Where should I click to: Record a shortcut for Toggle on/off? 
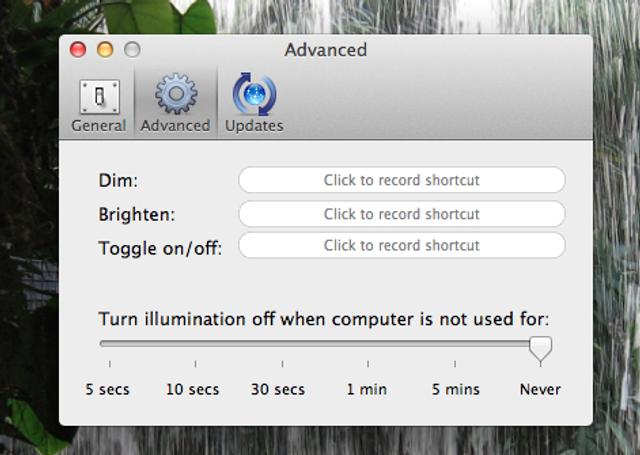point(401,245)
